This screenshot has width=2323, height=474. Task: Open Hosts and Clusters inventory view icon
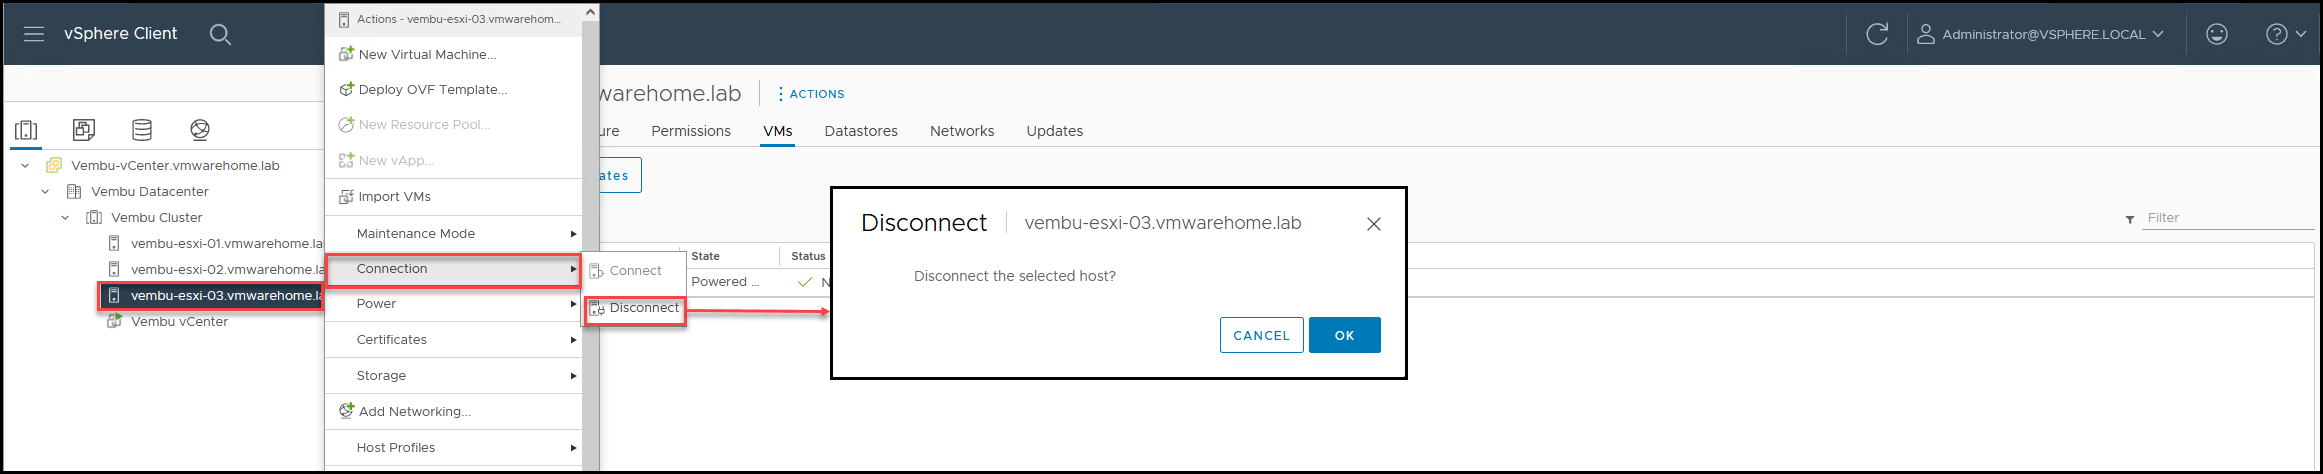[26, 130]
